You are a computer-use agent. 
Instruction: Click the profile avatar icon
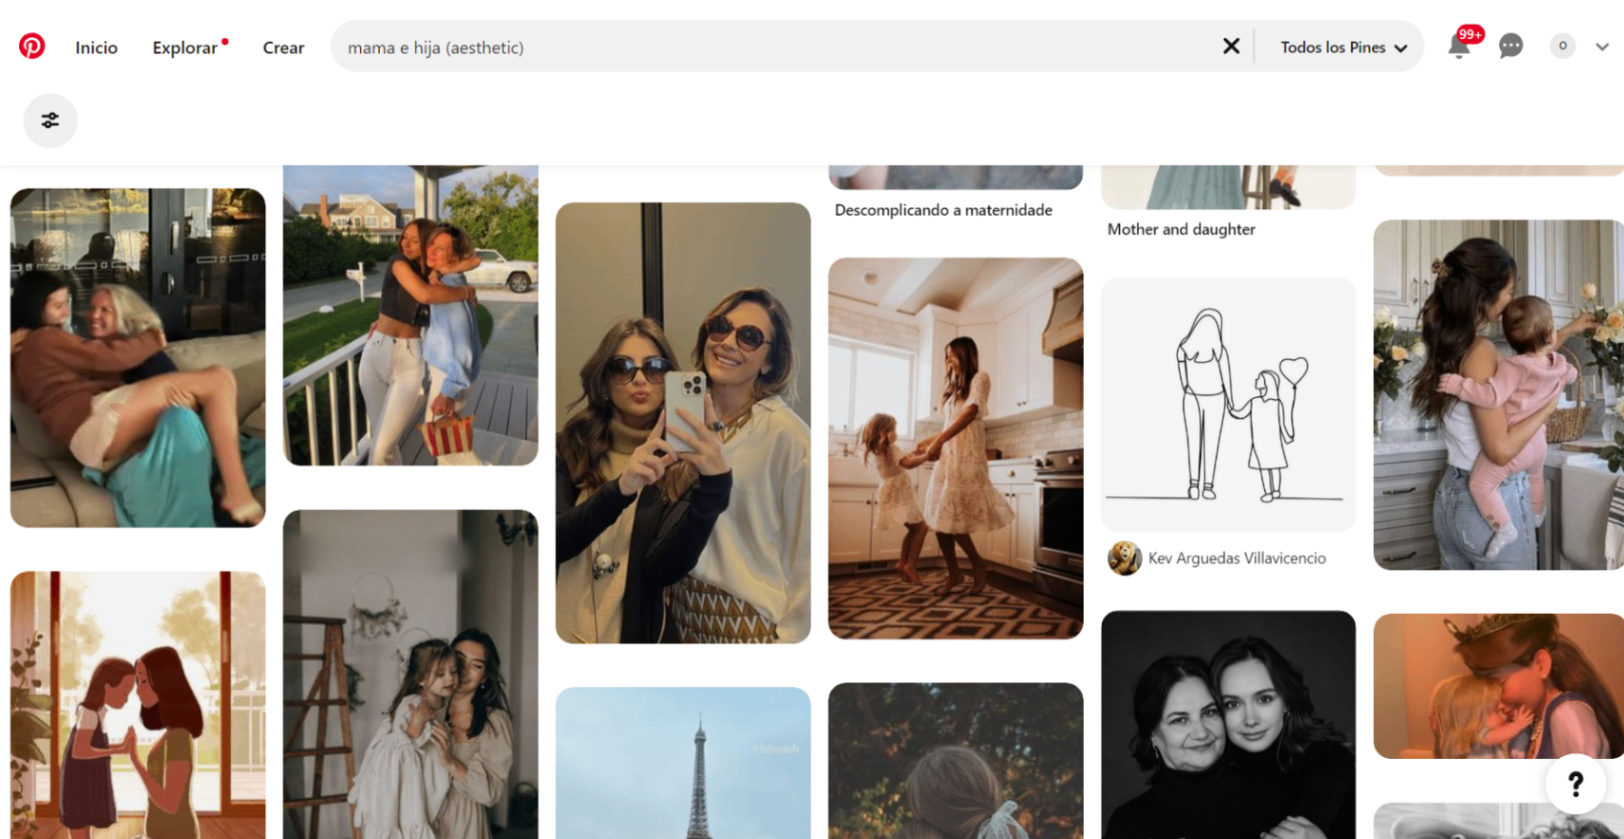pyautogui.click(x=1562, y=46)
